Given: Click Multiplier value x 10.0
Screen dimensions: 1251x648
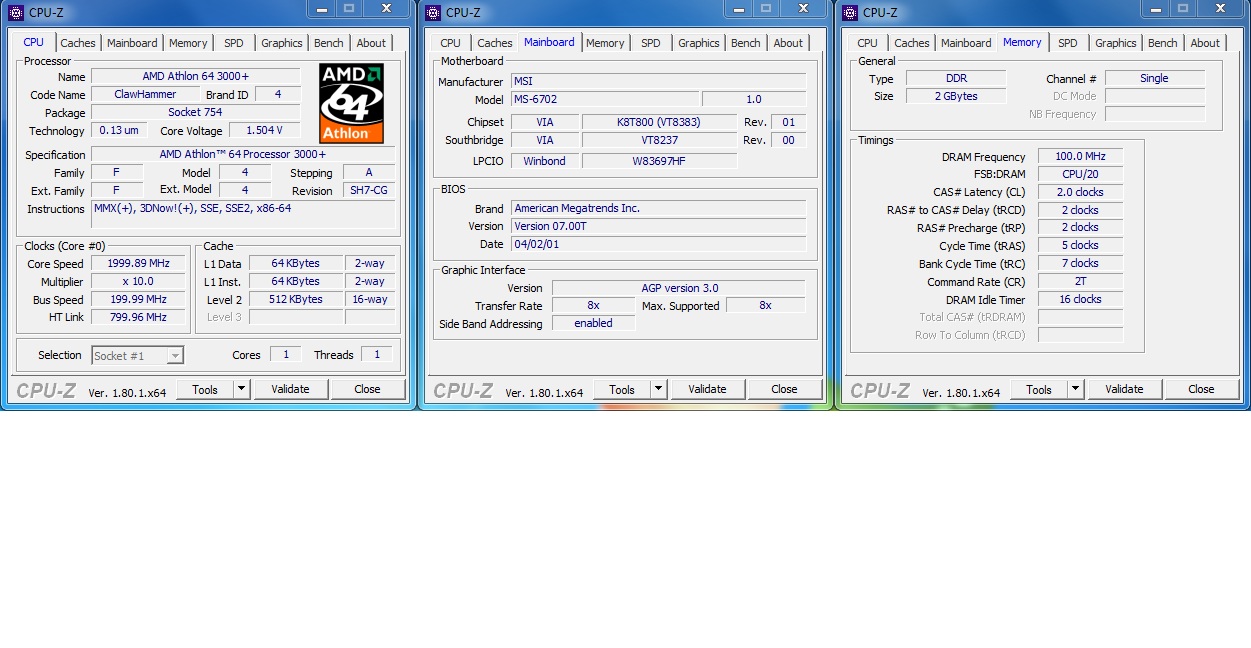Looking at the screenshot, I should pyautogui.click(x=139, y=281).
